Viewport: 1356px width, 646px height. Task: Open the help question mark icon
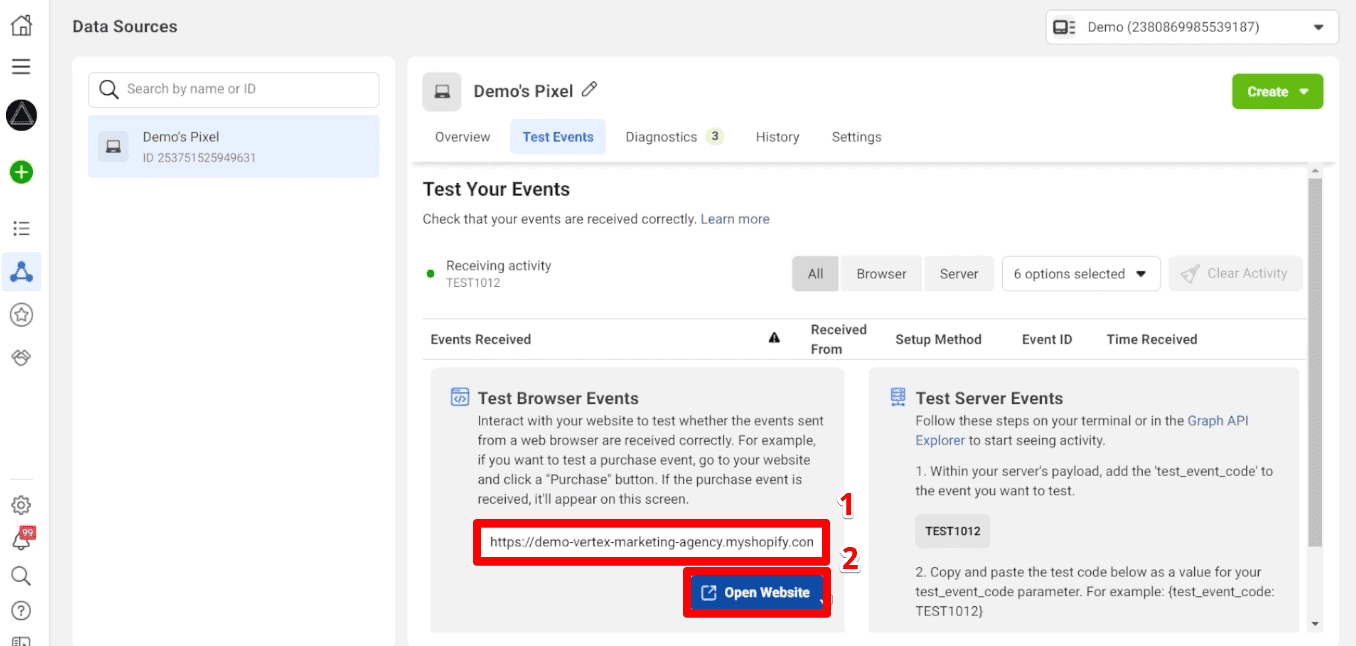tap(21, 610)
